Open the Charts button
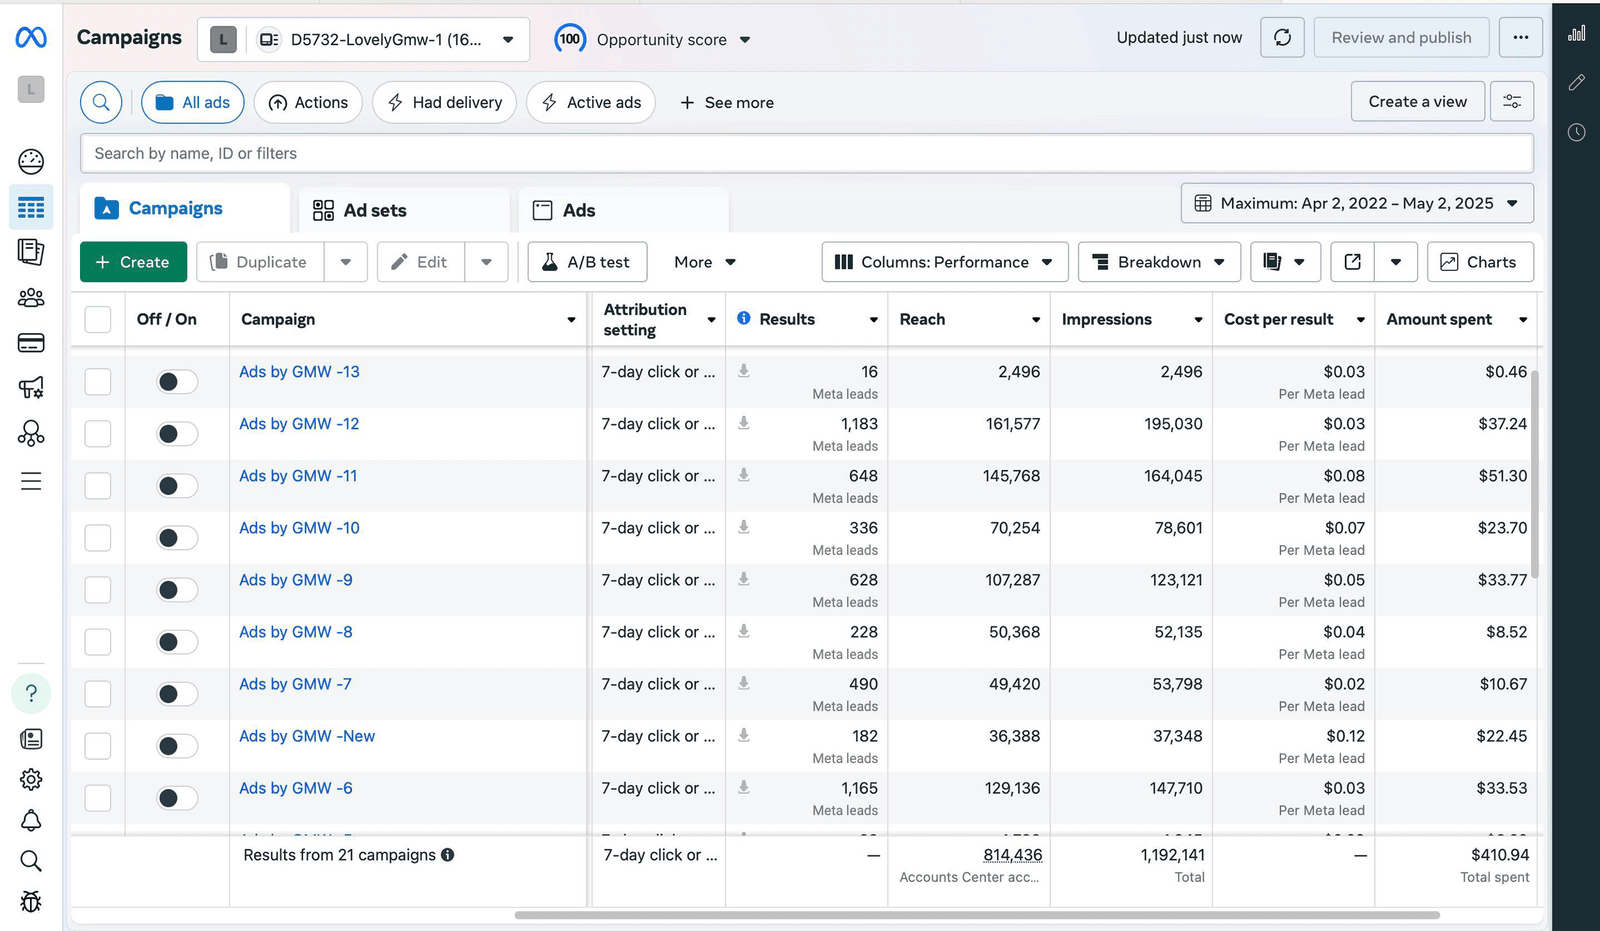The height and width of the screenshot is (931, 1600). pos(1480,262)
